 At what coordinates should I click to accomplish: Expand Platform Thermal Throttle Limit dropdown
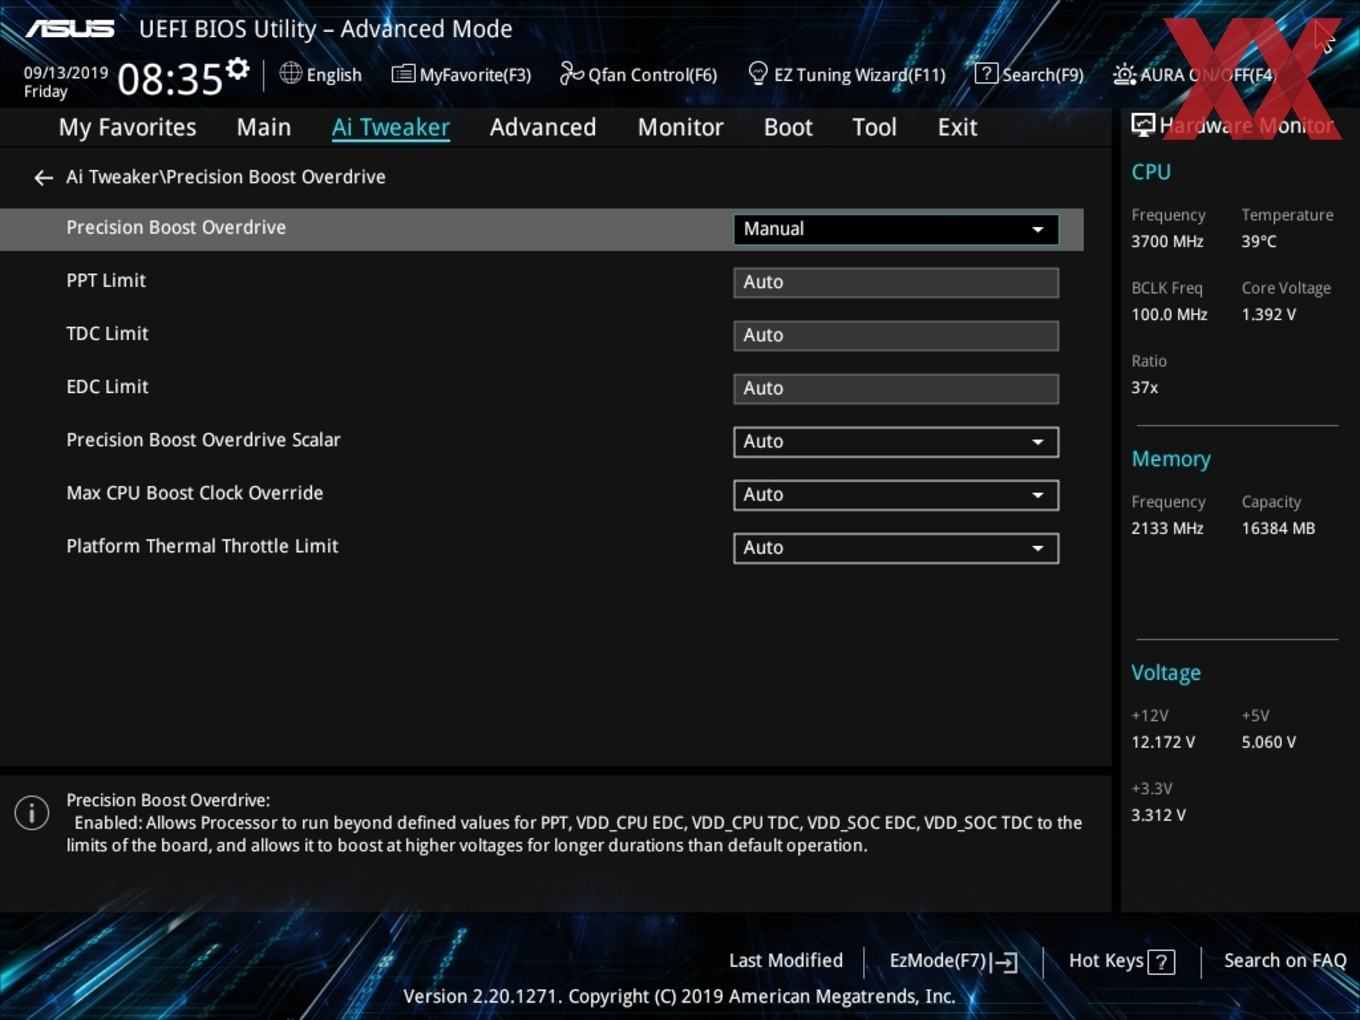896,548
